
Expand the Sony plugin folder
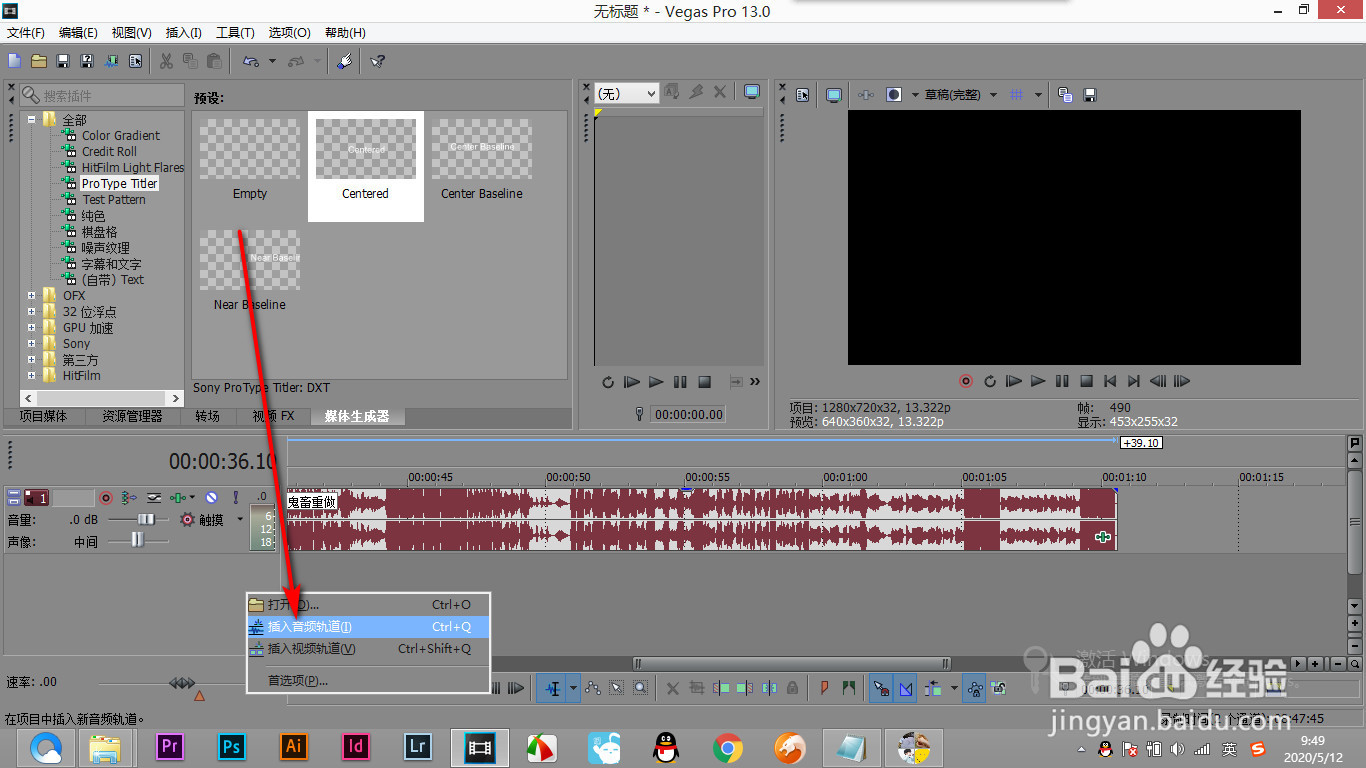point(32,344)
